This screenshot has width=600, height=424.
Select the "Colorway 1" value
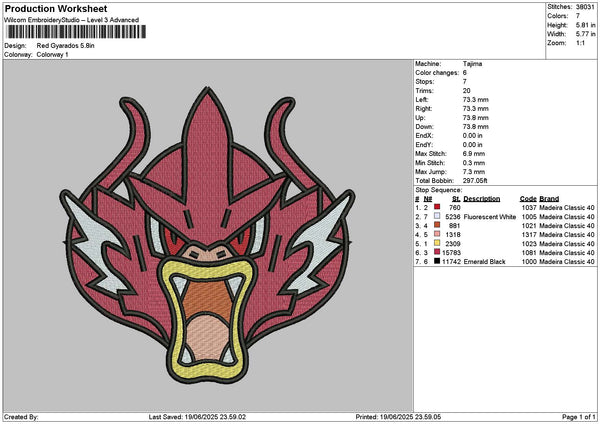click(52, 55)
